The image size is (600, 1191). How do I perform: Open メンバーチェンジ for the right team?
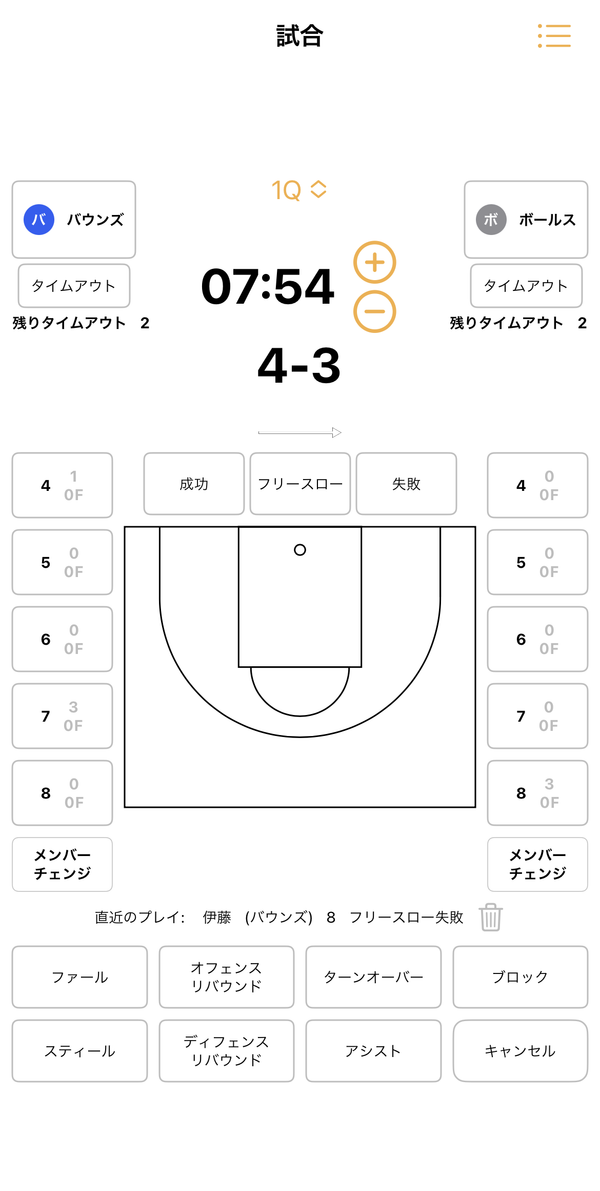538,864
